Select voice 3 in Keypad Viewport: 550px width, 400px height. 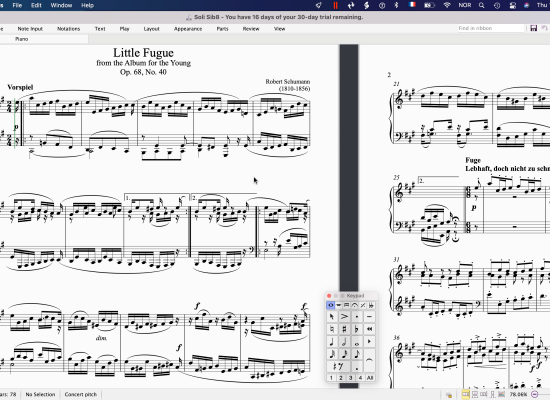coord(350,378)
